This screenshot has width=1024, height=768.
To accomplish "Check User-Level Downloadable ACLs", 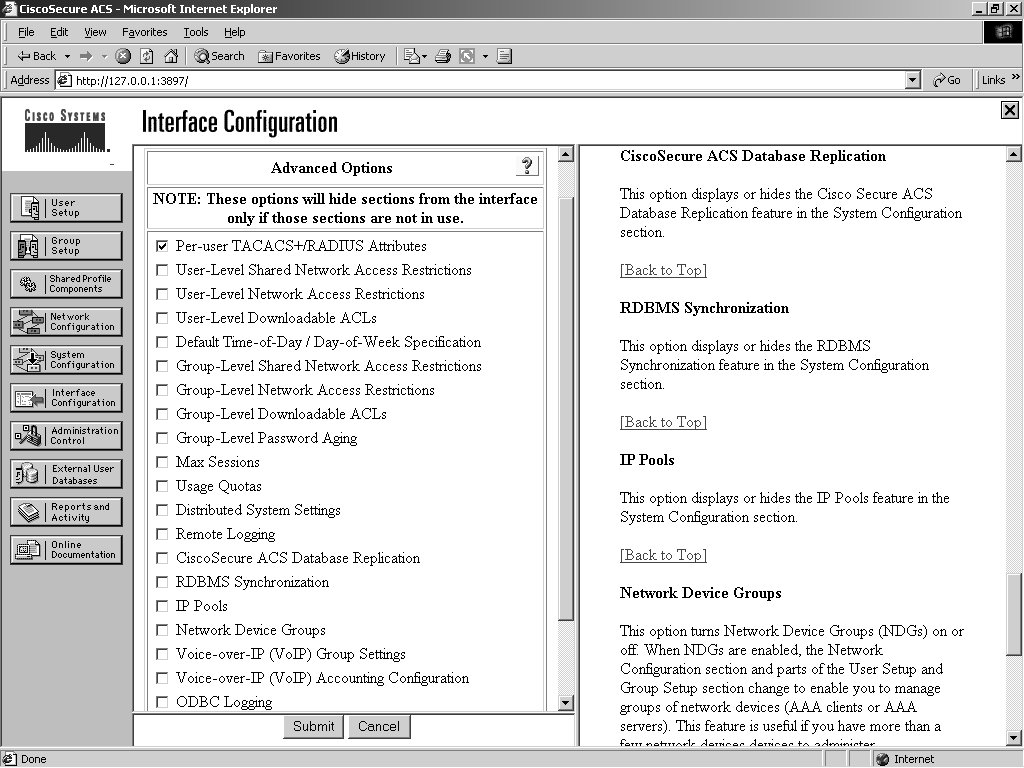I will pos(162,318).
